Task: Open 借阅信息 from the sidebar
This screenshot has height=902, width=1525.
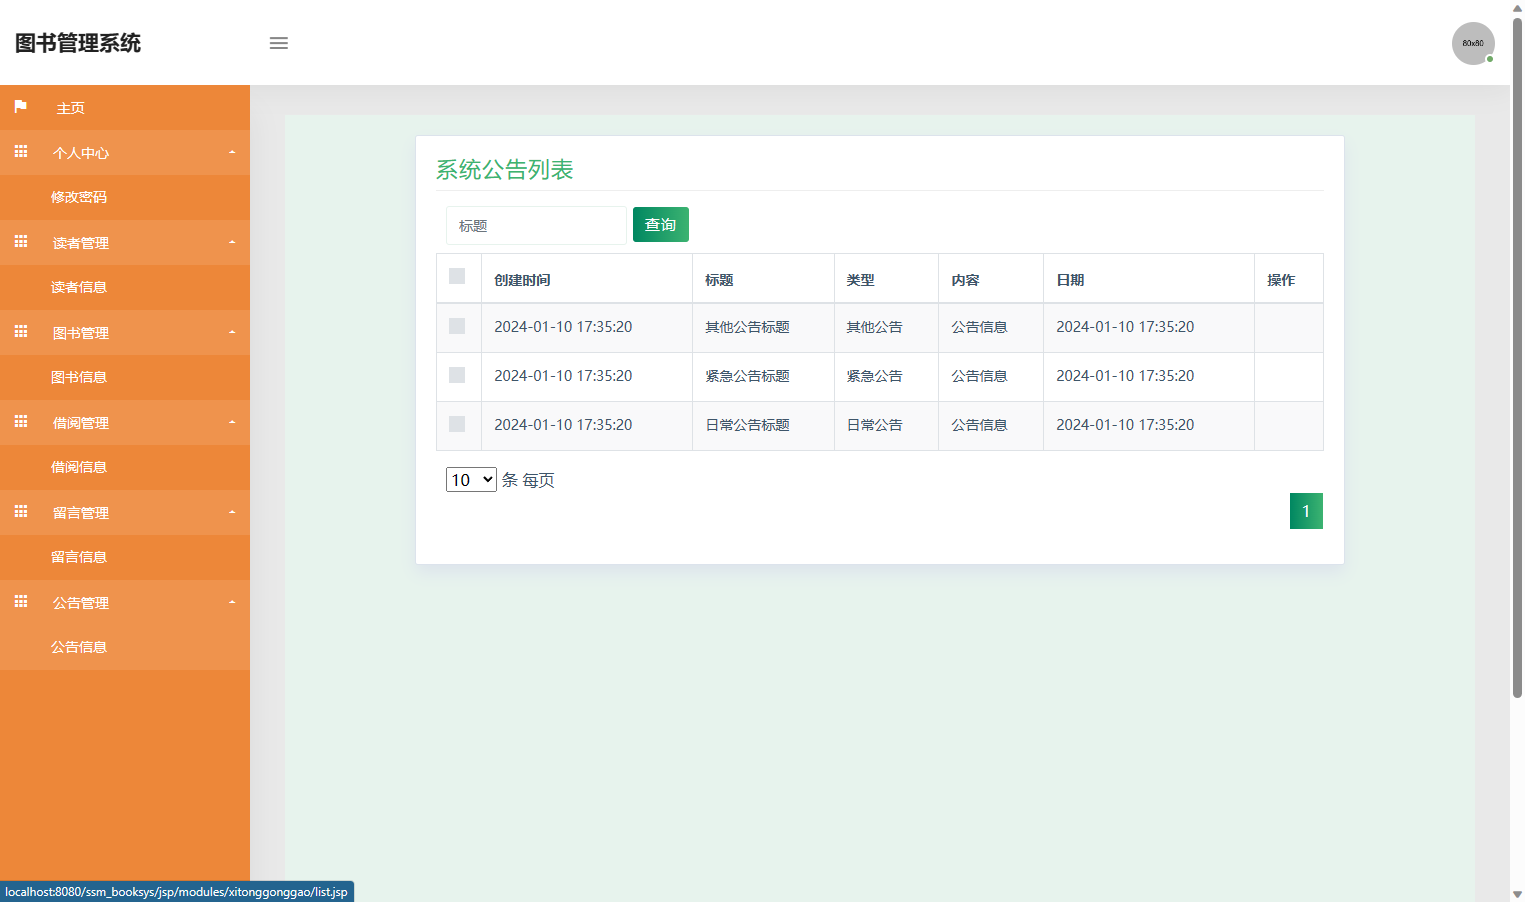Action: point(79,467)
